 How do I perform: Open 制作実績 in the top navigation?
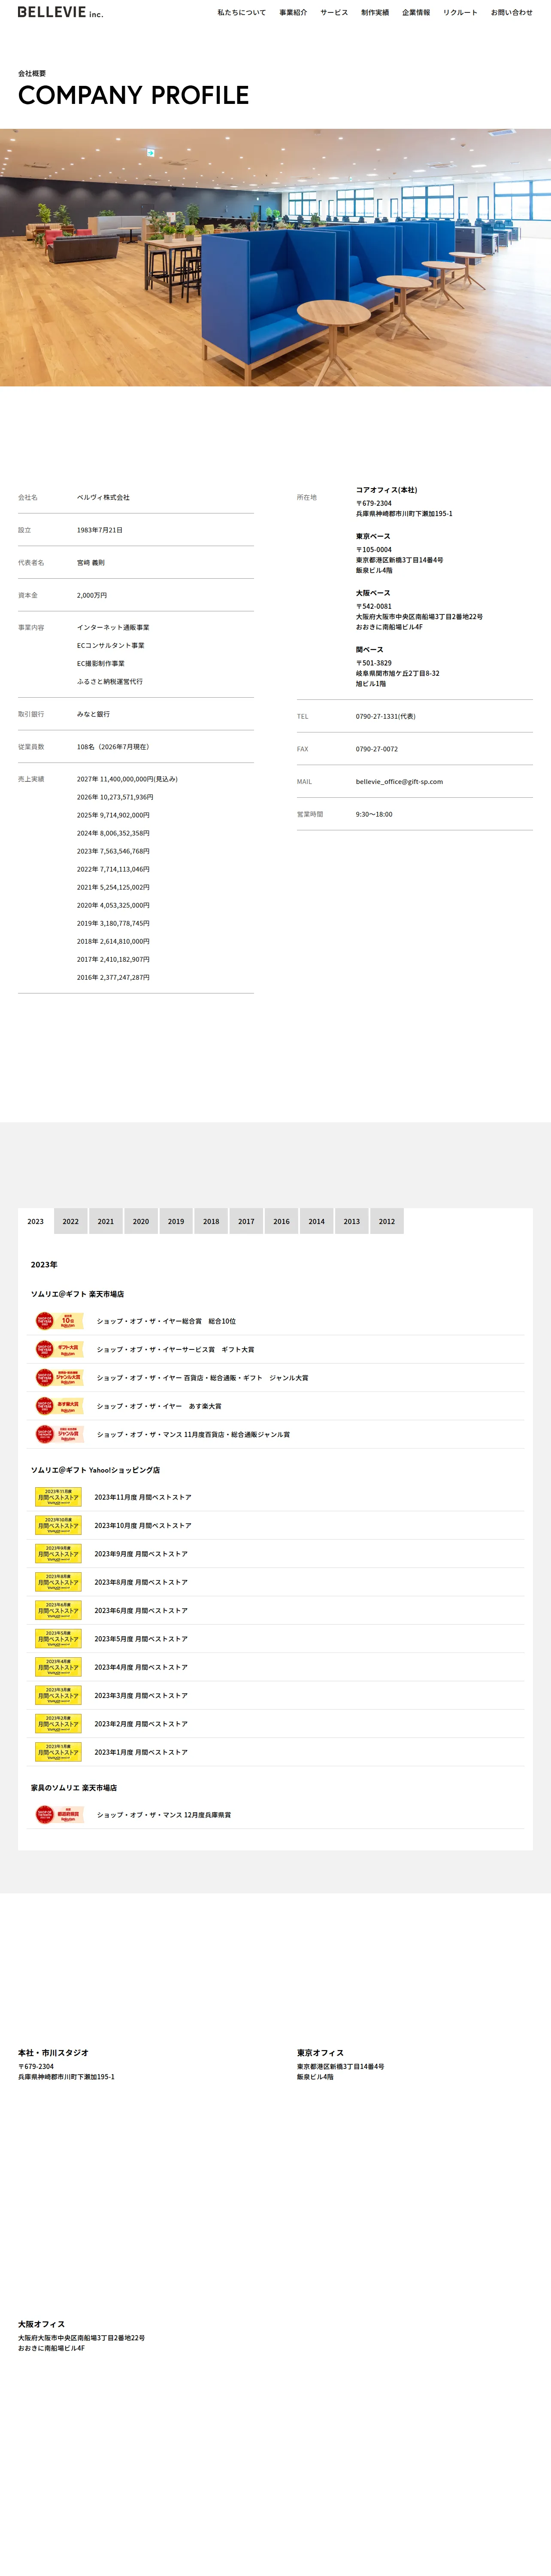tap(375, 13)
